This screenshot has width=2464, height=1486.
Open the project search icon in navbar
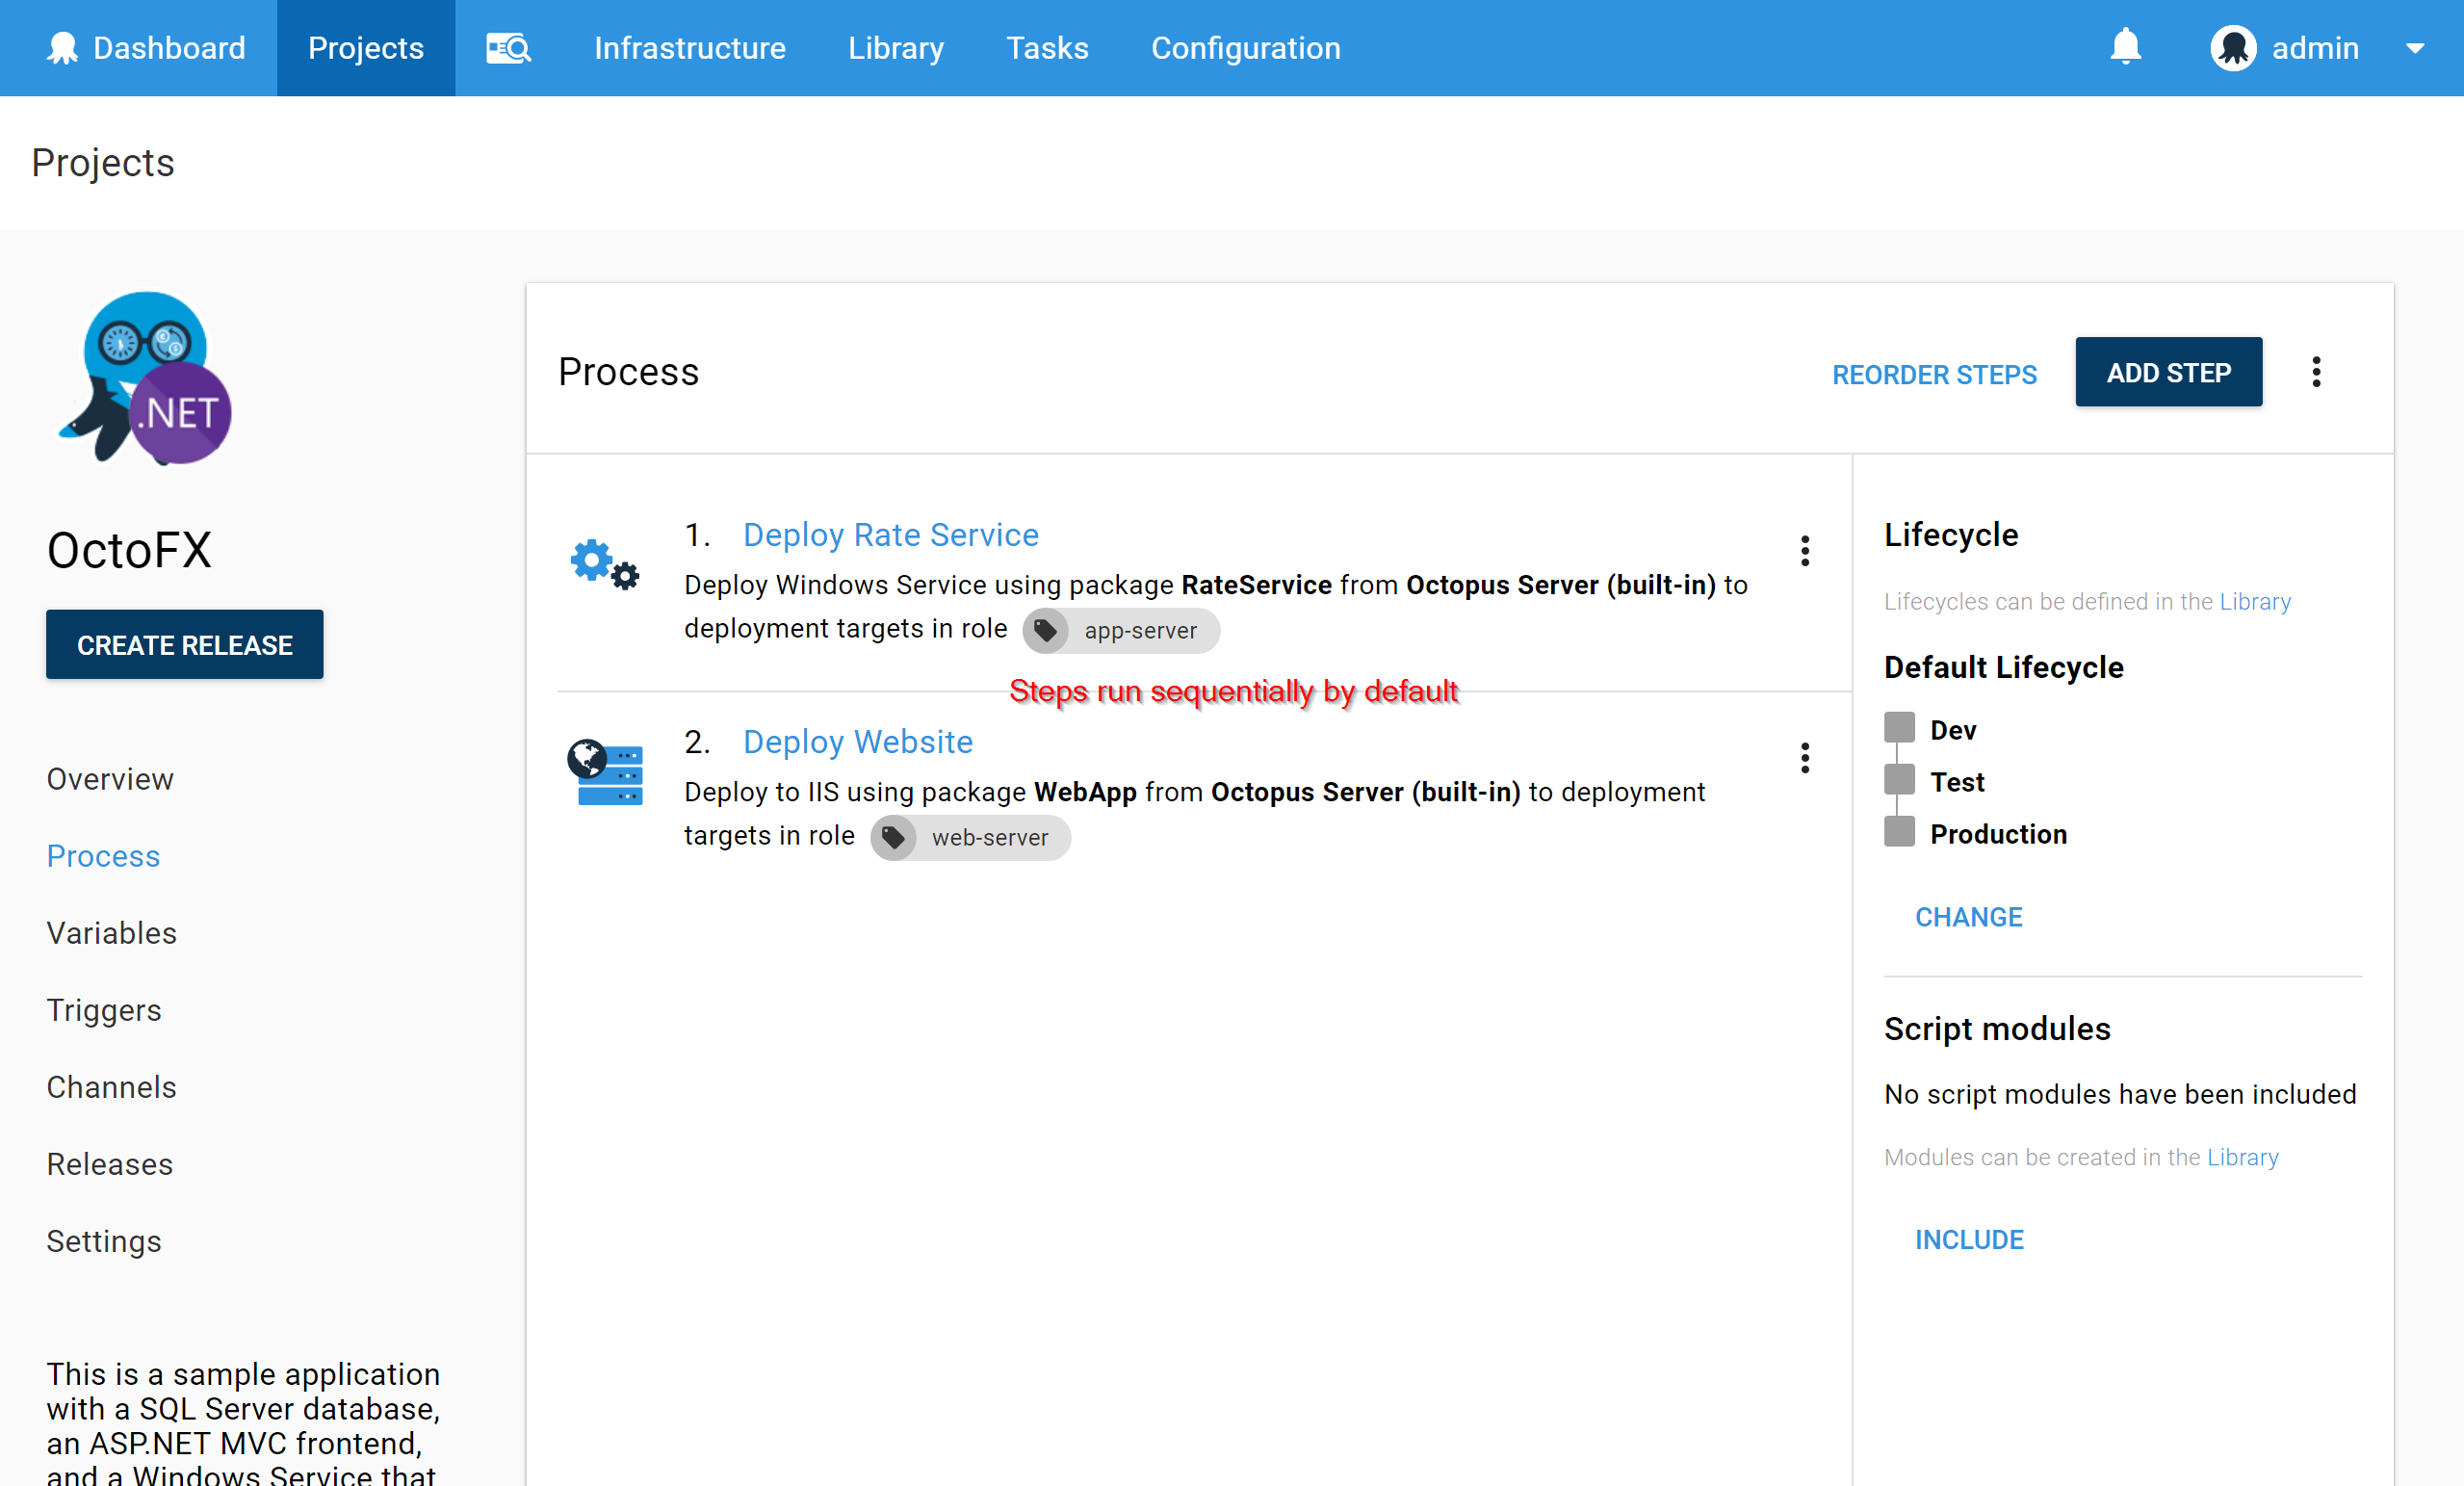508,48
